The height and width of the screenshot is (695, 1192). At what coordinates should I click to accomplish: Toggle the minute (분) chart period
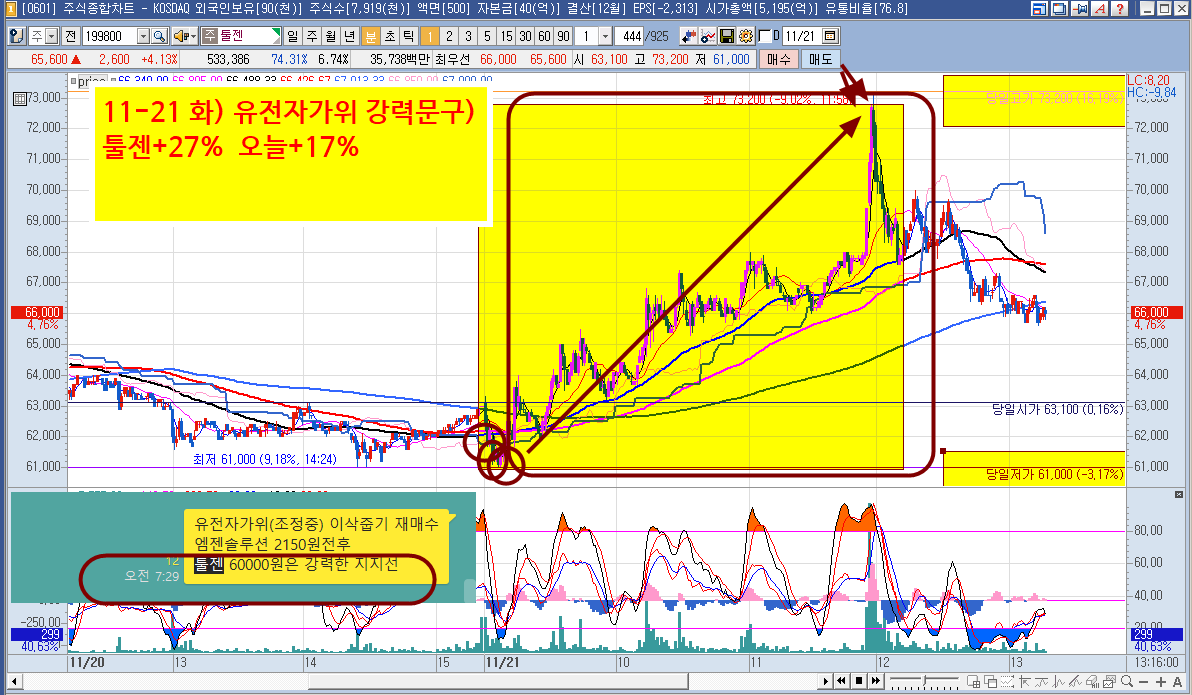tap(370, 36)
